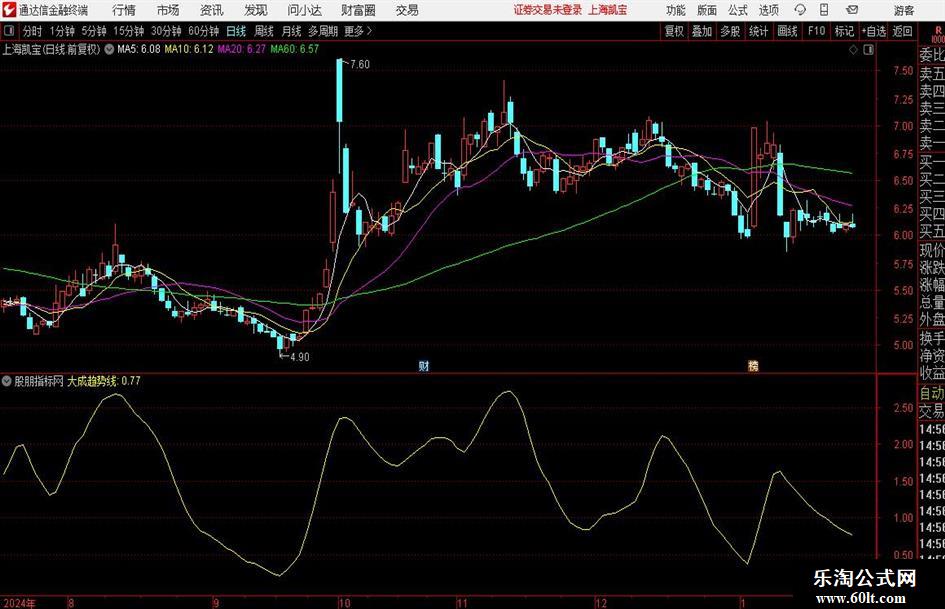Click the 股朋指标网 indicator name
This screenshot has height=609, width=945.
click(x=39, y=381)
